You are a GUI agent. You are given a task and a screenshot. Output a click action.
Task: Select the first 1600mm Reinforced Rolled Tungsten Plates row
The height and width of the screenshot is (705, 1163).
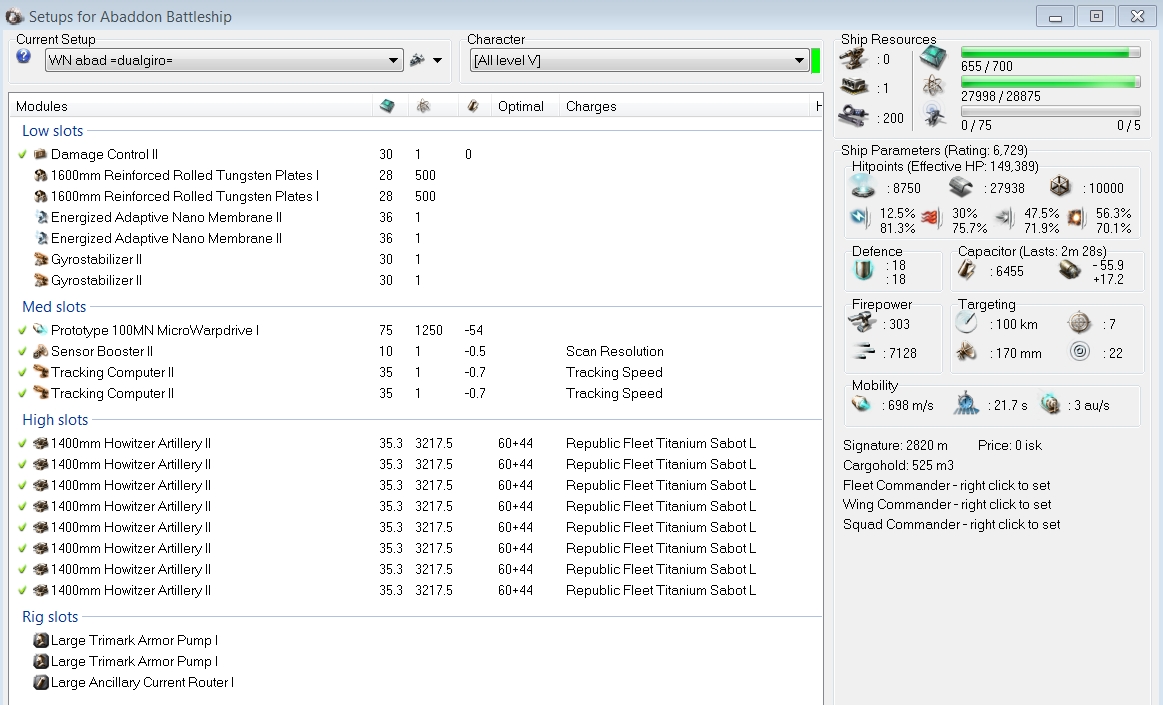(x=415, y=175)
